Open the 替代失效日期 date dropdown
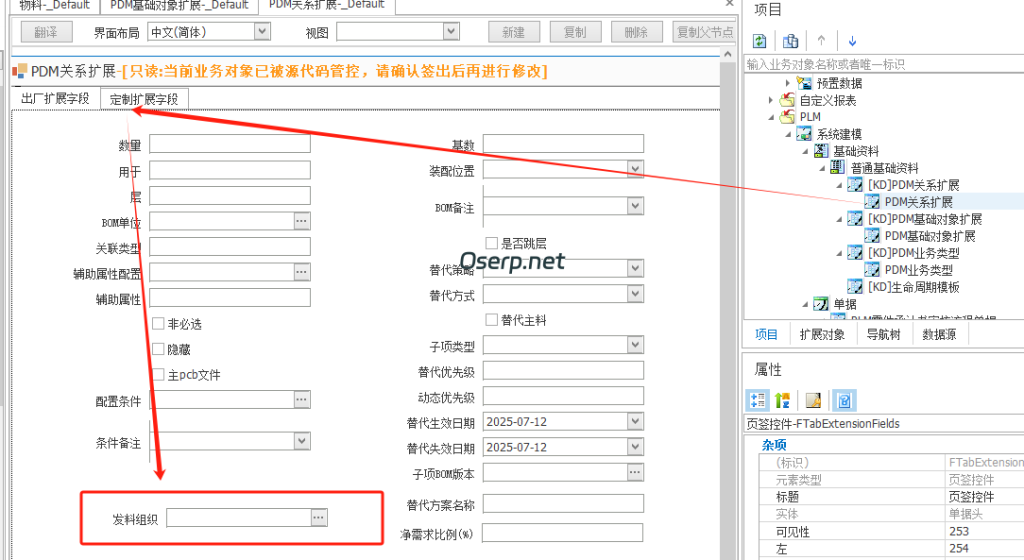 (635, 446)
